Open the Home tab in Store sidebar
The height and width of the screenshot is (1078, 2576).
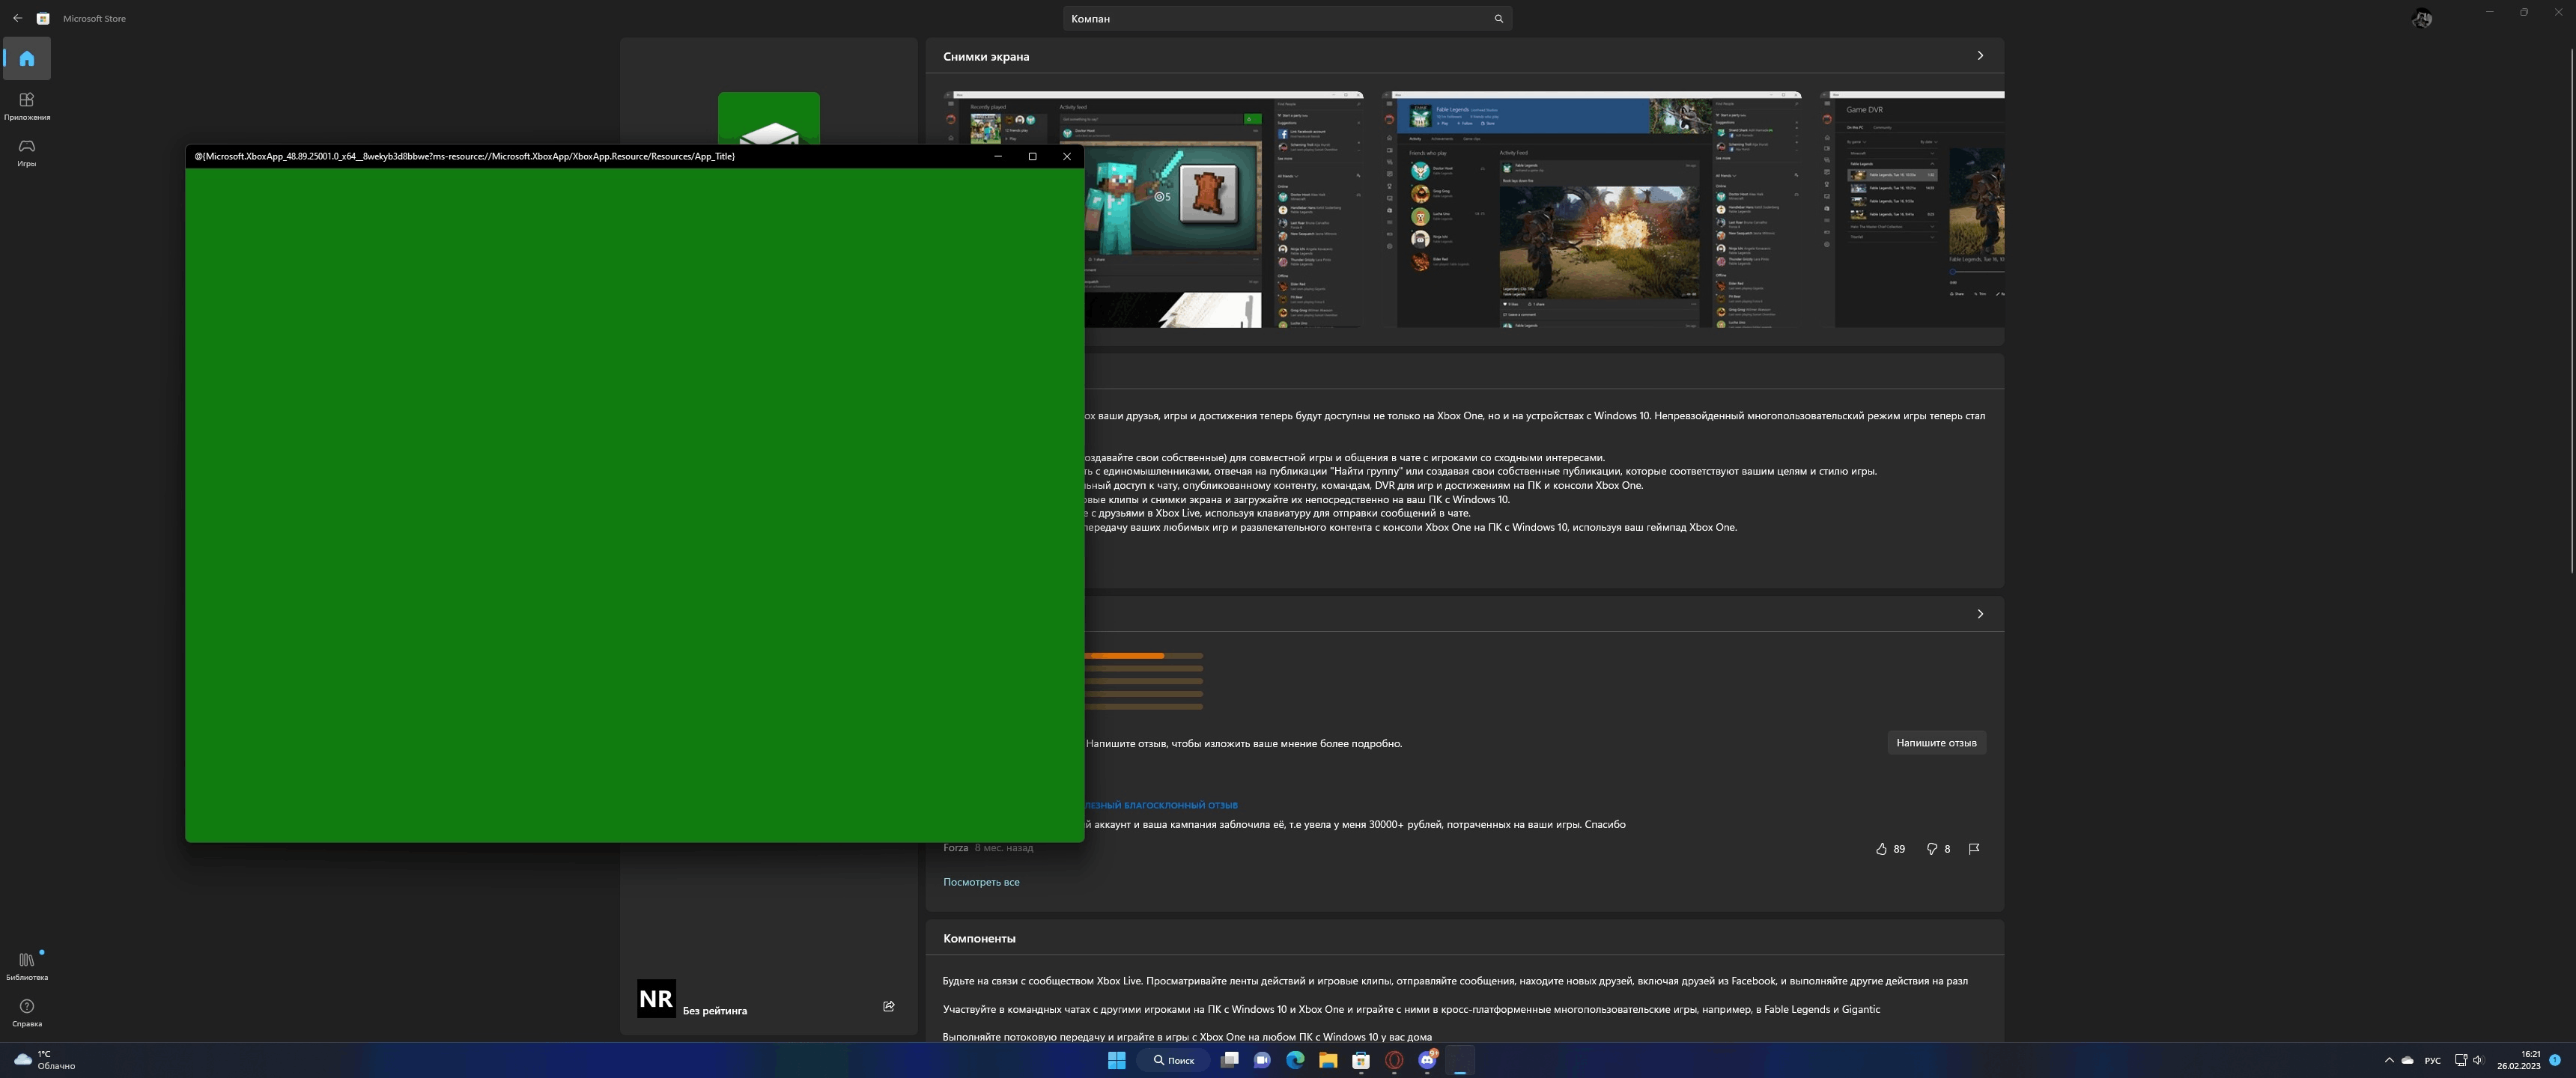27,59
